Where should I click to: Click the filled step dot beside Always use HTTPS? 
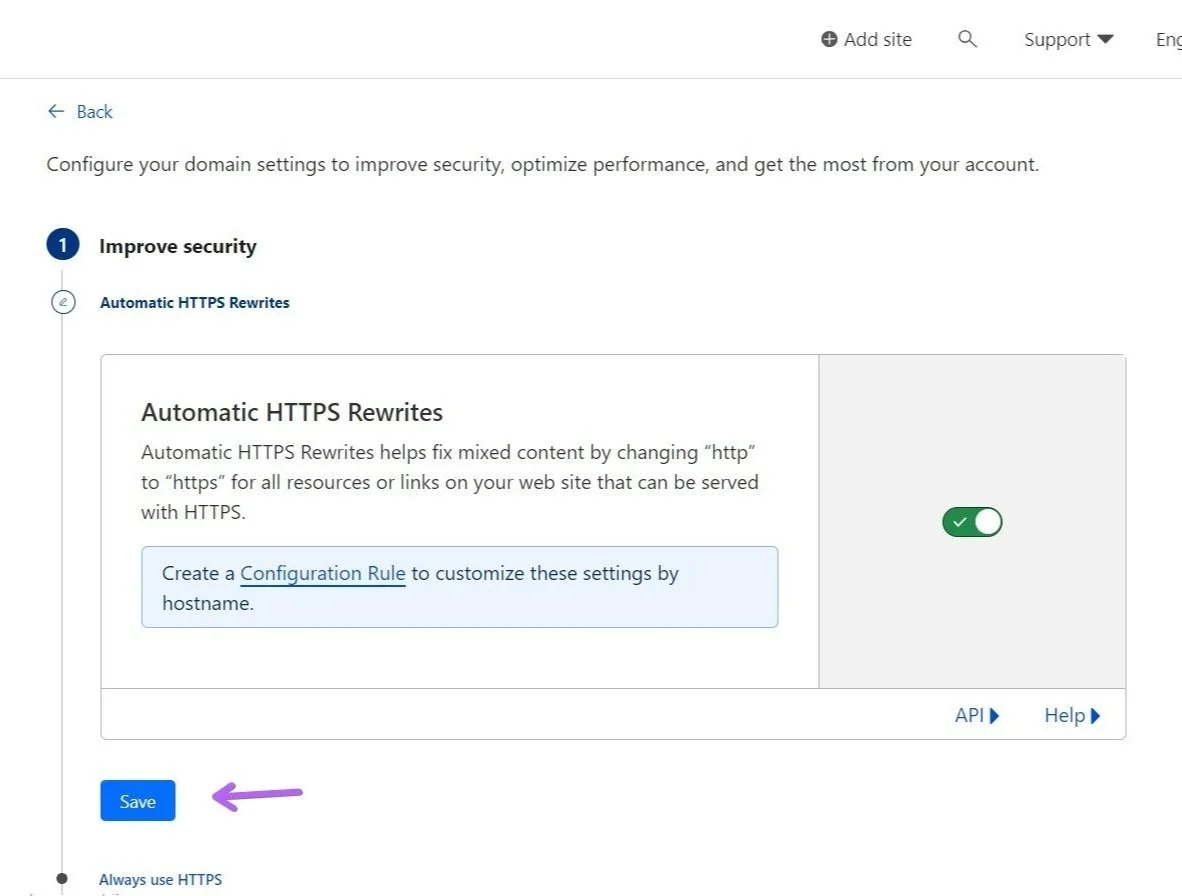point(63,878)
